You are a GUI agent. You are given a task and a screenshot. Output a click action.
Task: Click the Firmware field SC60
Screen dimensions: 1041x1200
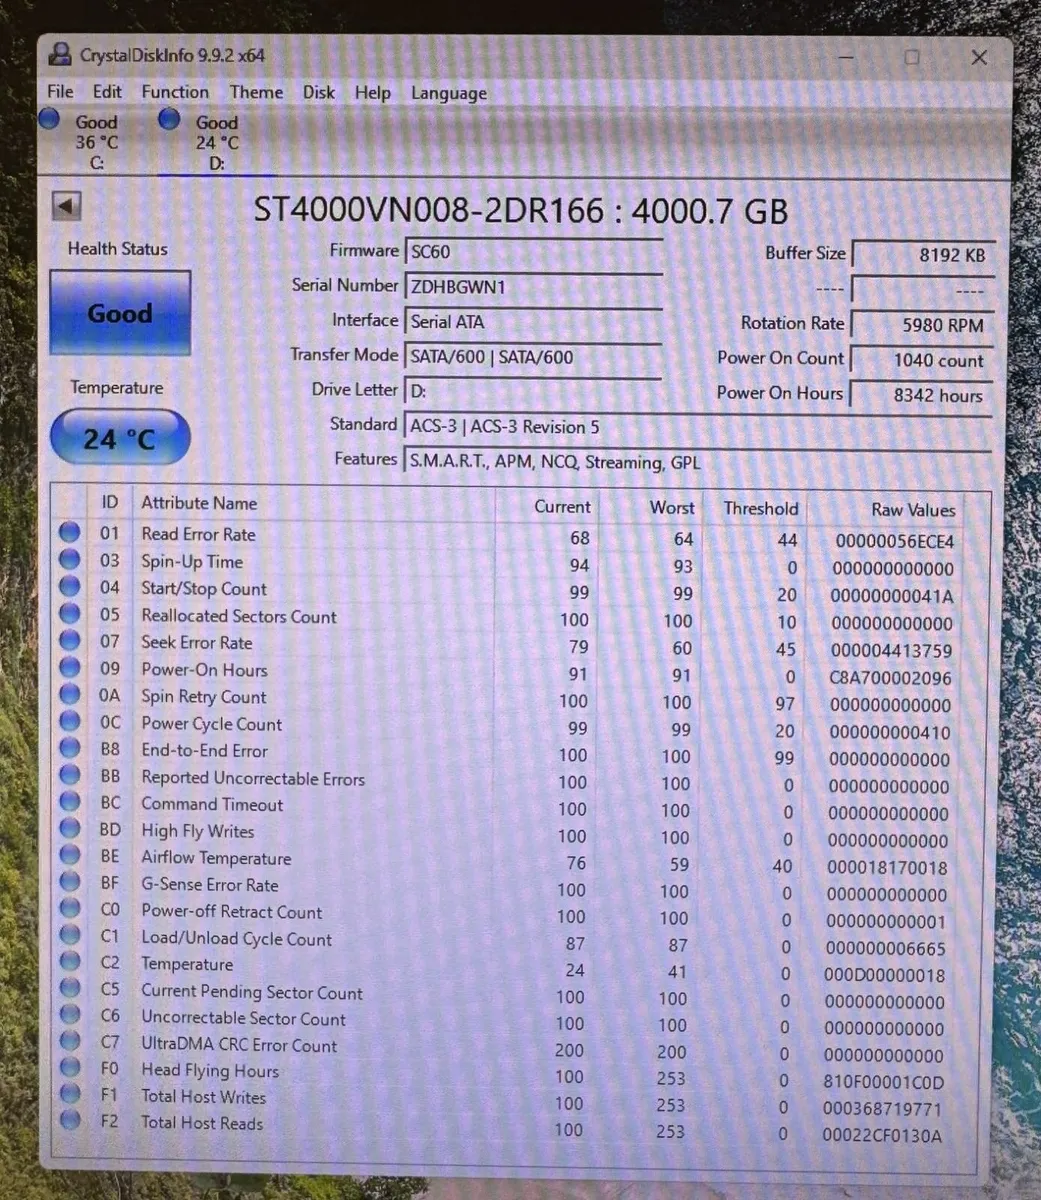533,252
